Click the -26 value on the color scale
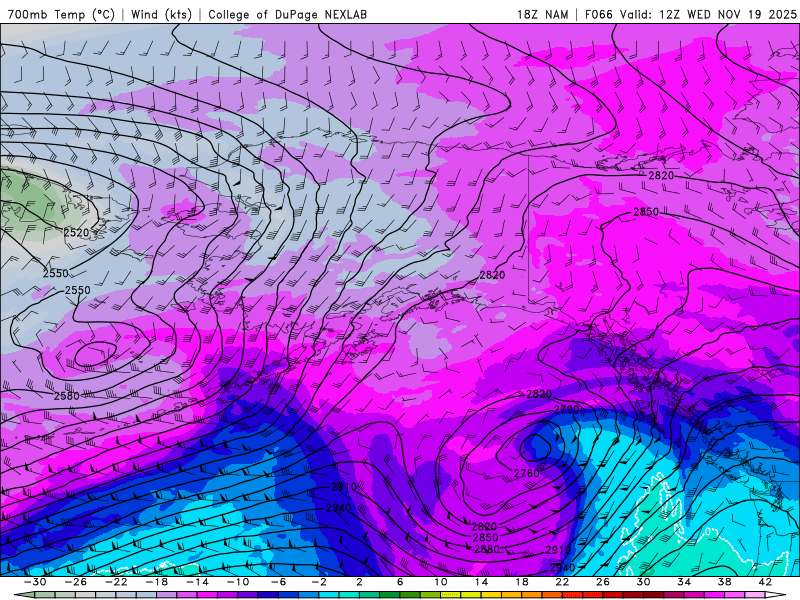The height and width of the screenshot is (600, 800). (x=76, y=582)
